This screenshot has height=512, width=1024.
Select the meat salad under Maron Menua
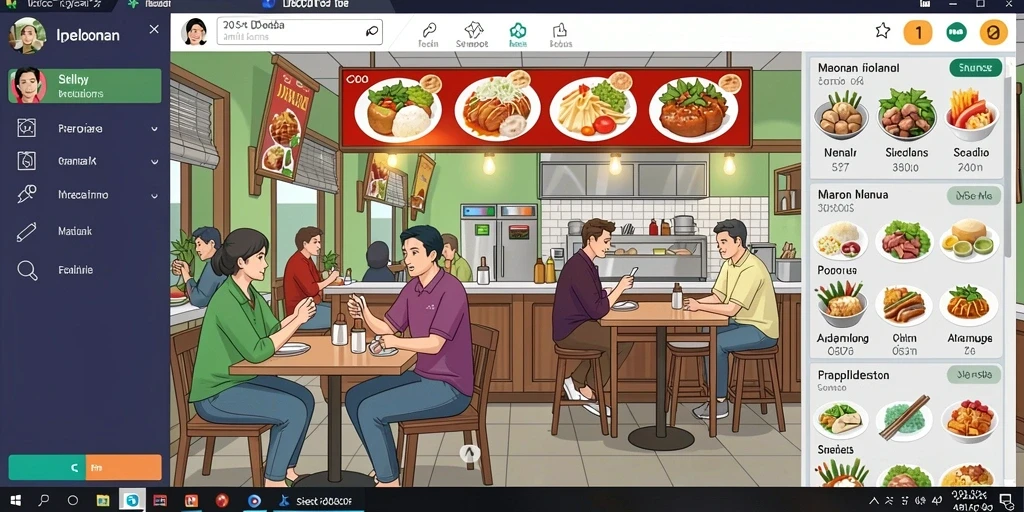(x=906, y=240)
